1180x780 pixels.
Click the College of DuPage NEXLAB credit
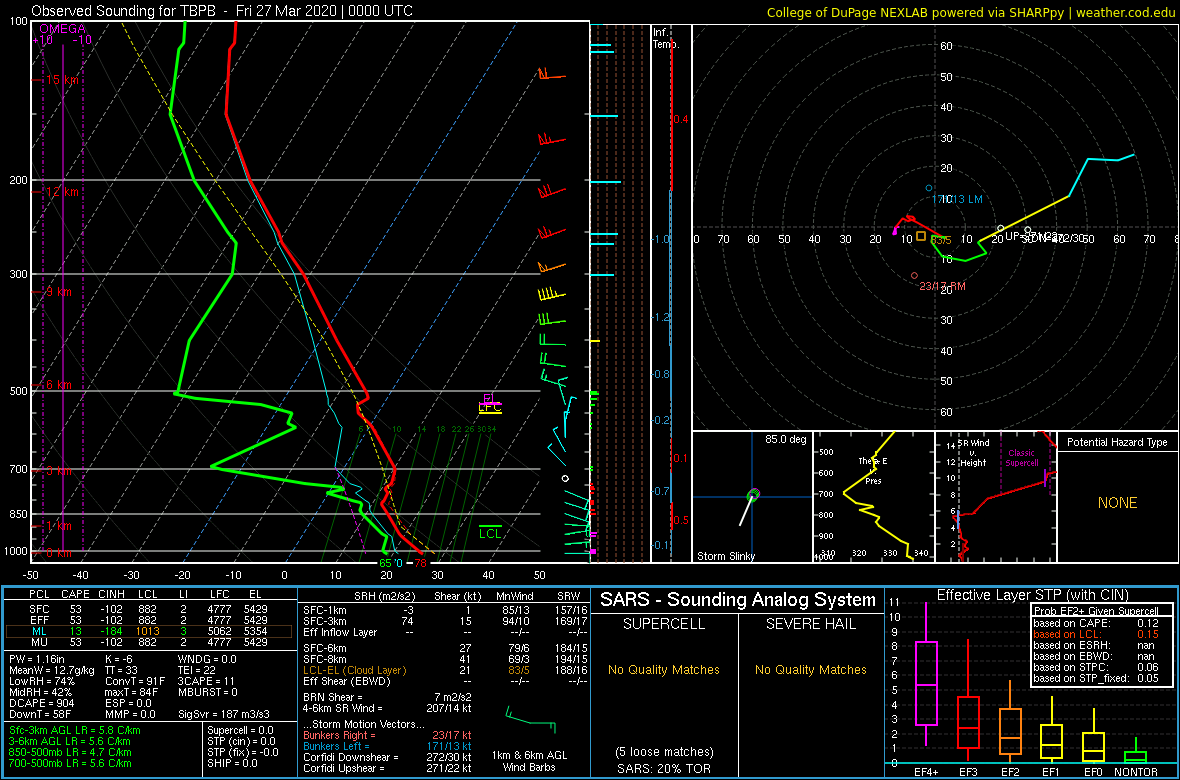[x=970, y=12]
